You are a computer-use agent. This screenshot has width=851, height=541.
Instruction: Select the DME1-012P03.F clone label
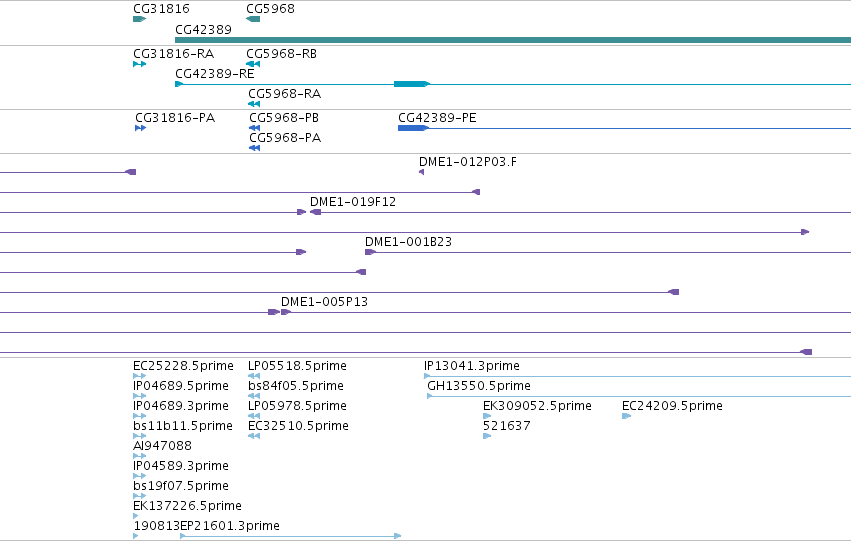tap(468, 162)
